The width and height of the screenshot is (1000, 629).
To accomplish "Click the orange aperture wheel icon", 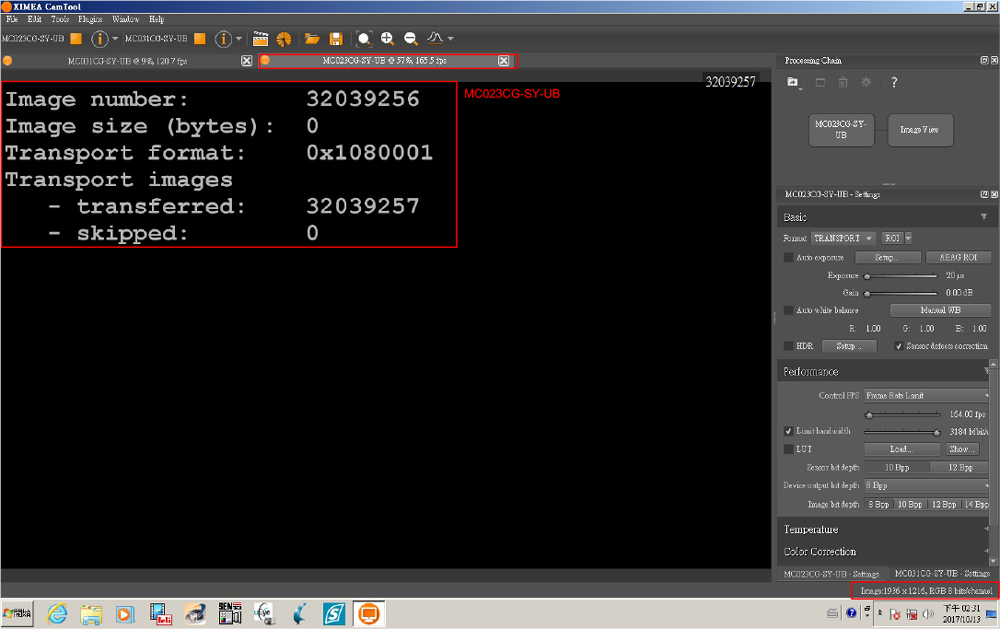I will click(x=284, y=39).
